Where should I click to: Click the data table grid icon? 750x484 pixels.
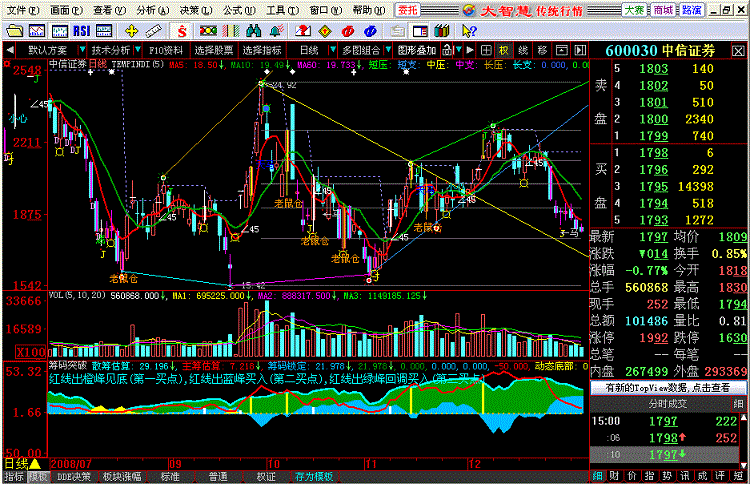104,31
